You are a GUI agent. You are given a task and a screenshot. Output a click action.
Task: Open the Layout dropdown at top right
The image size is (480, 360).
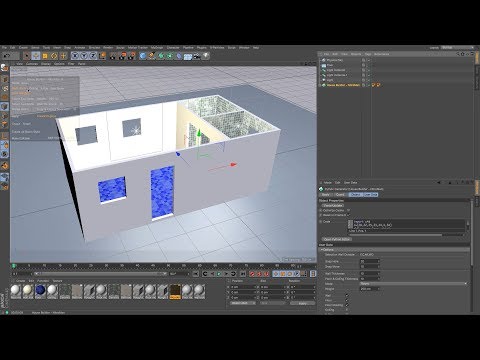[458, 48]
